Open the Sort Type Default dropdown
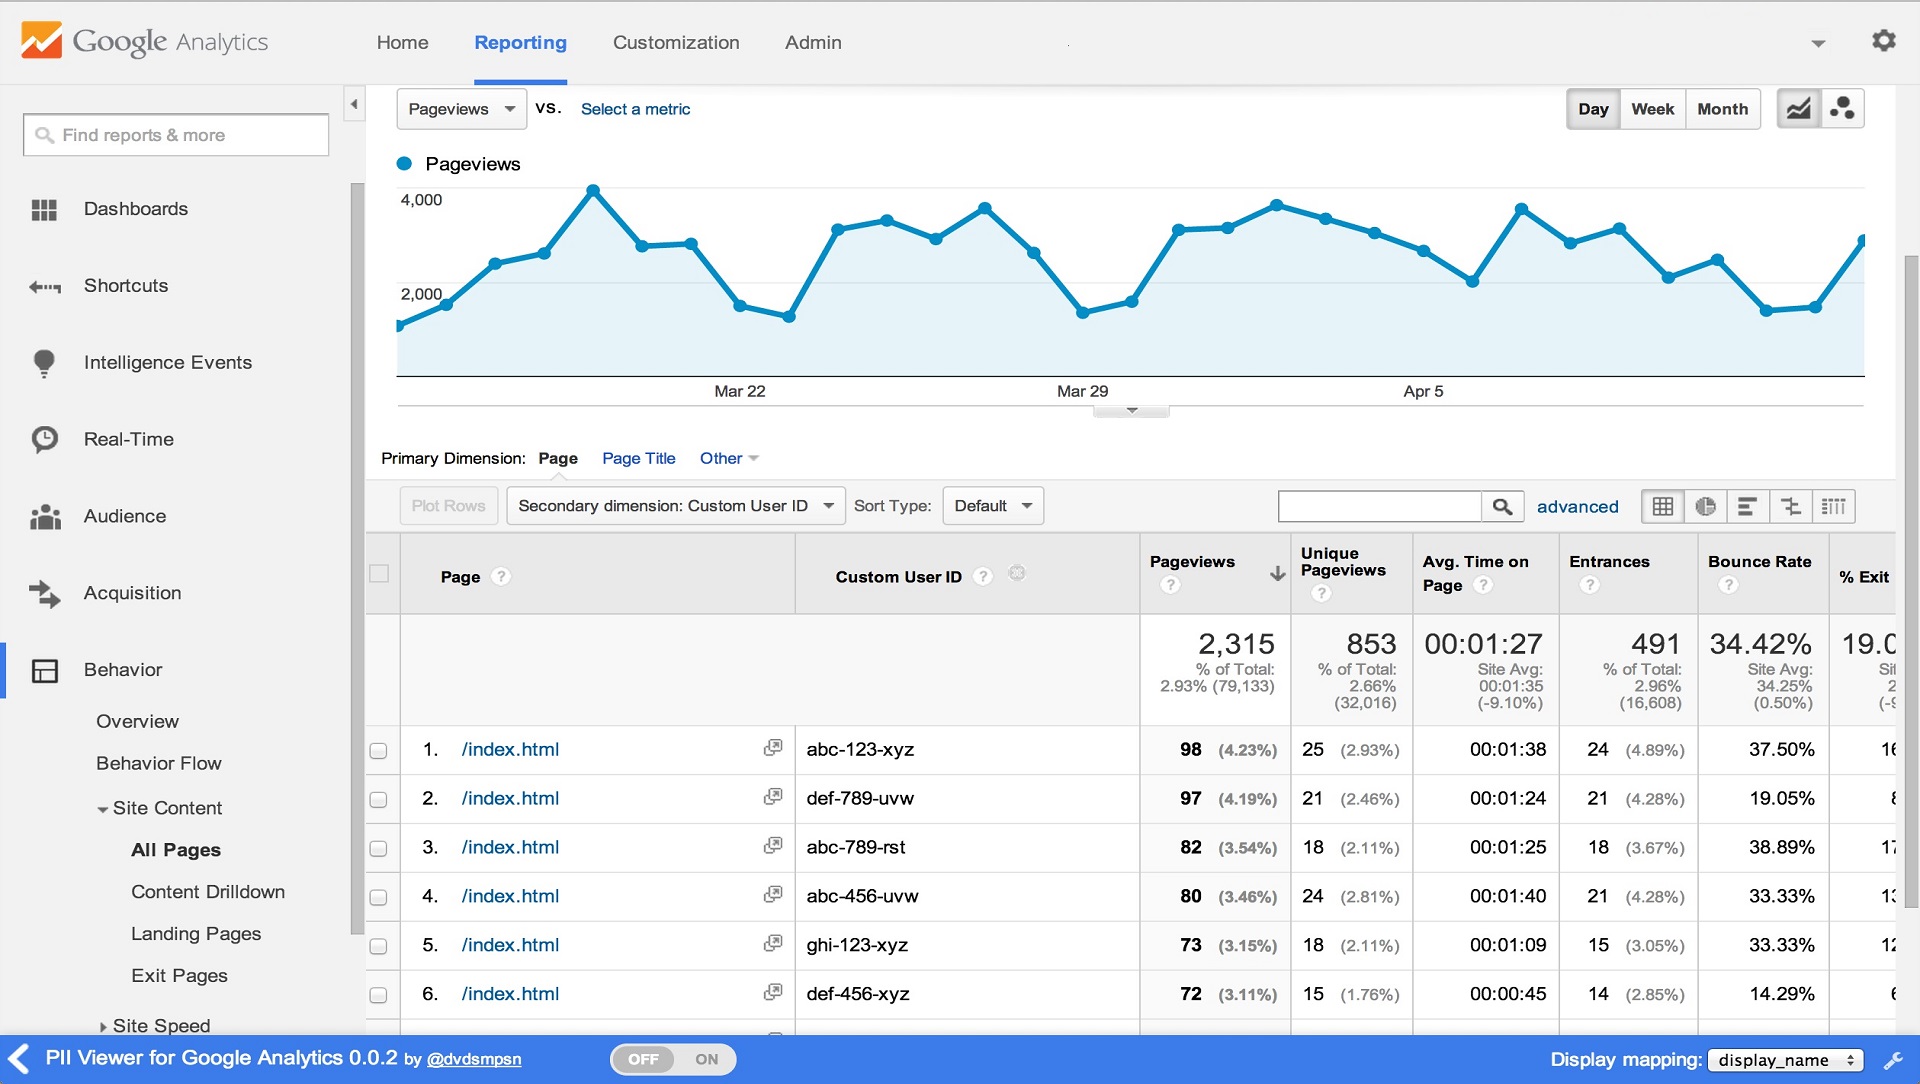The image size is (1920, 1084). [x=992, y=506]
